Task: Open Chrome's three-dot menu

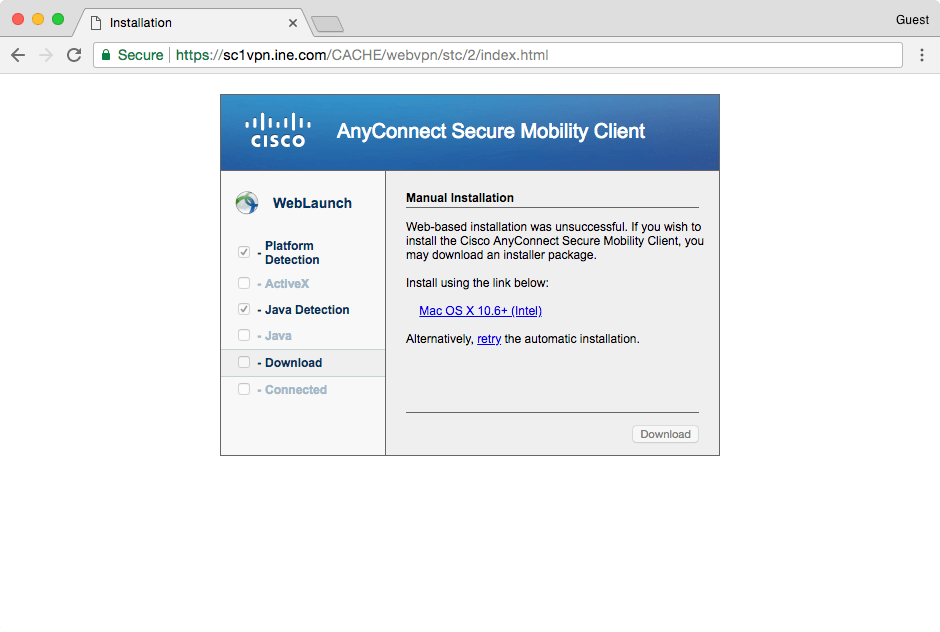Action: (922, 55)
